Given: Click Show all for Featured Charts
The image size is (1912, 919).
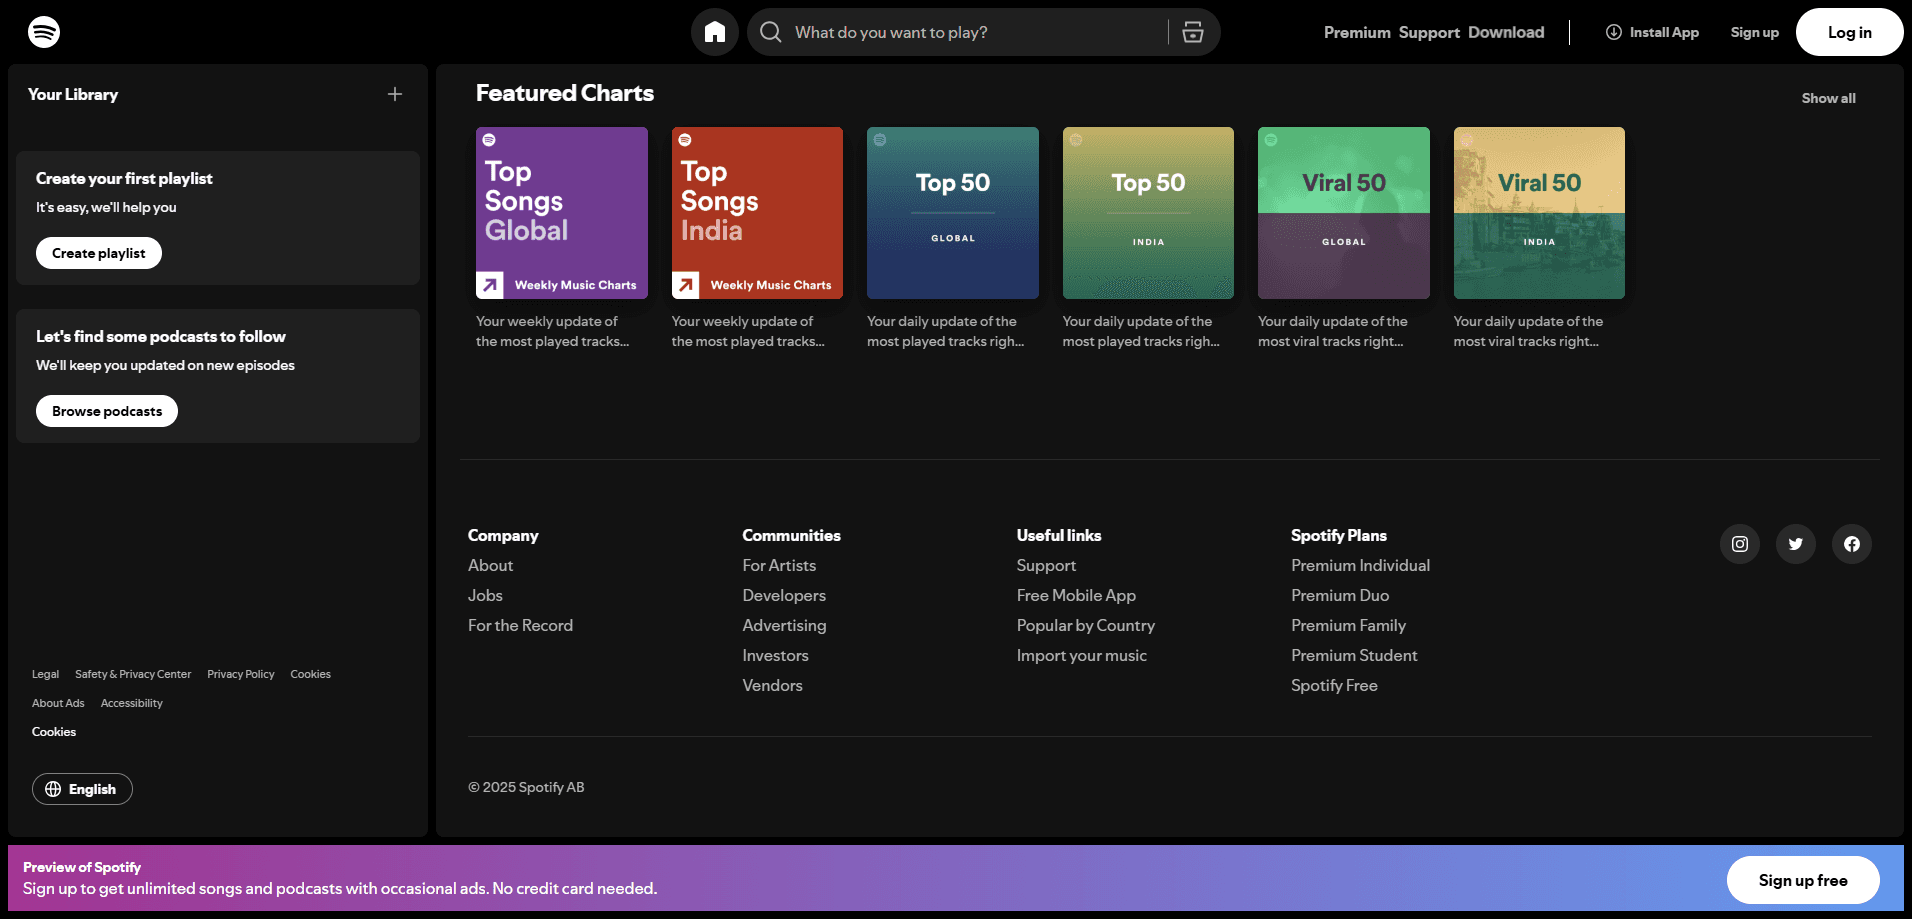Looking at the screenshot, I should (x=1828, y=98).
